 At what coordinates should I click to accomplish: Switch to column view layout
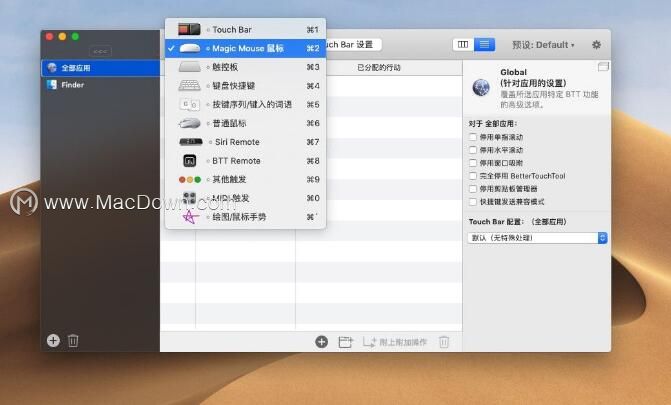(x=463, y=45)
